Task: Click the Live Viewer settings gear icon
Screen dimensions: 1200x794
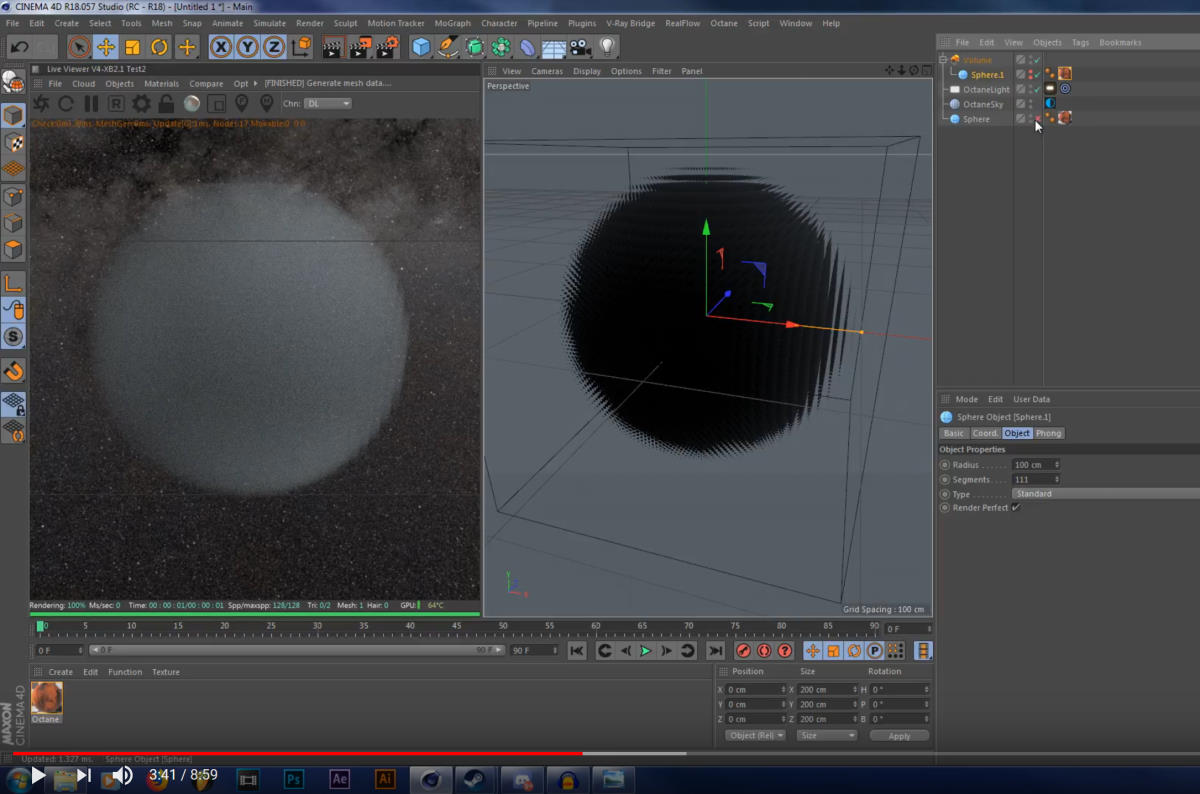Action: click(x=141, y=104)
